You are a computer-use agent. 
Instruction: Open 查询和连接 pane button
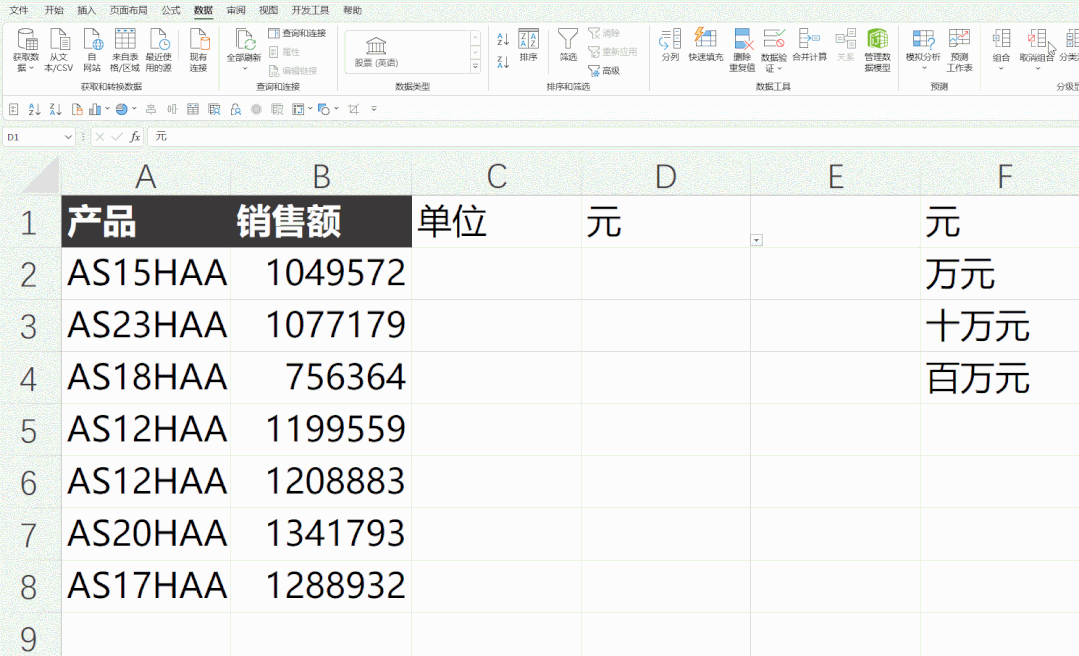pos(297,33)
